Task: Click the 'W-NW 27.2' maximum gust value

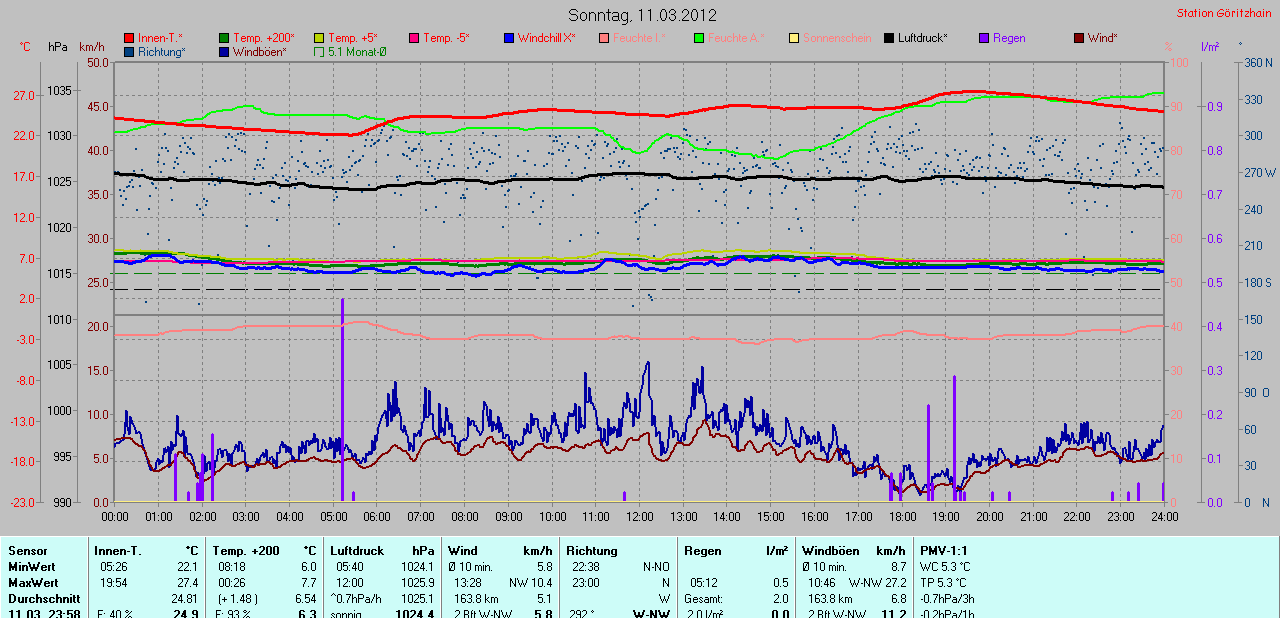Action: [878, 582]
